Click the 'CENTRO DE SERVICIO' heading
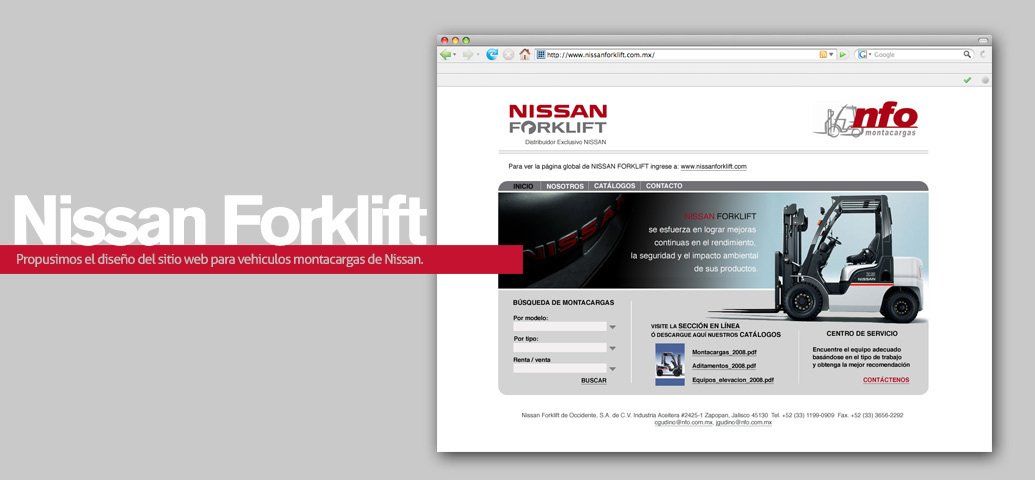Screen dimensions: 1035x480 [x=860, y=334]
